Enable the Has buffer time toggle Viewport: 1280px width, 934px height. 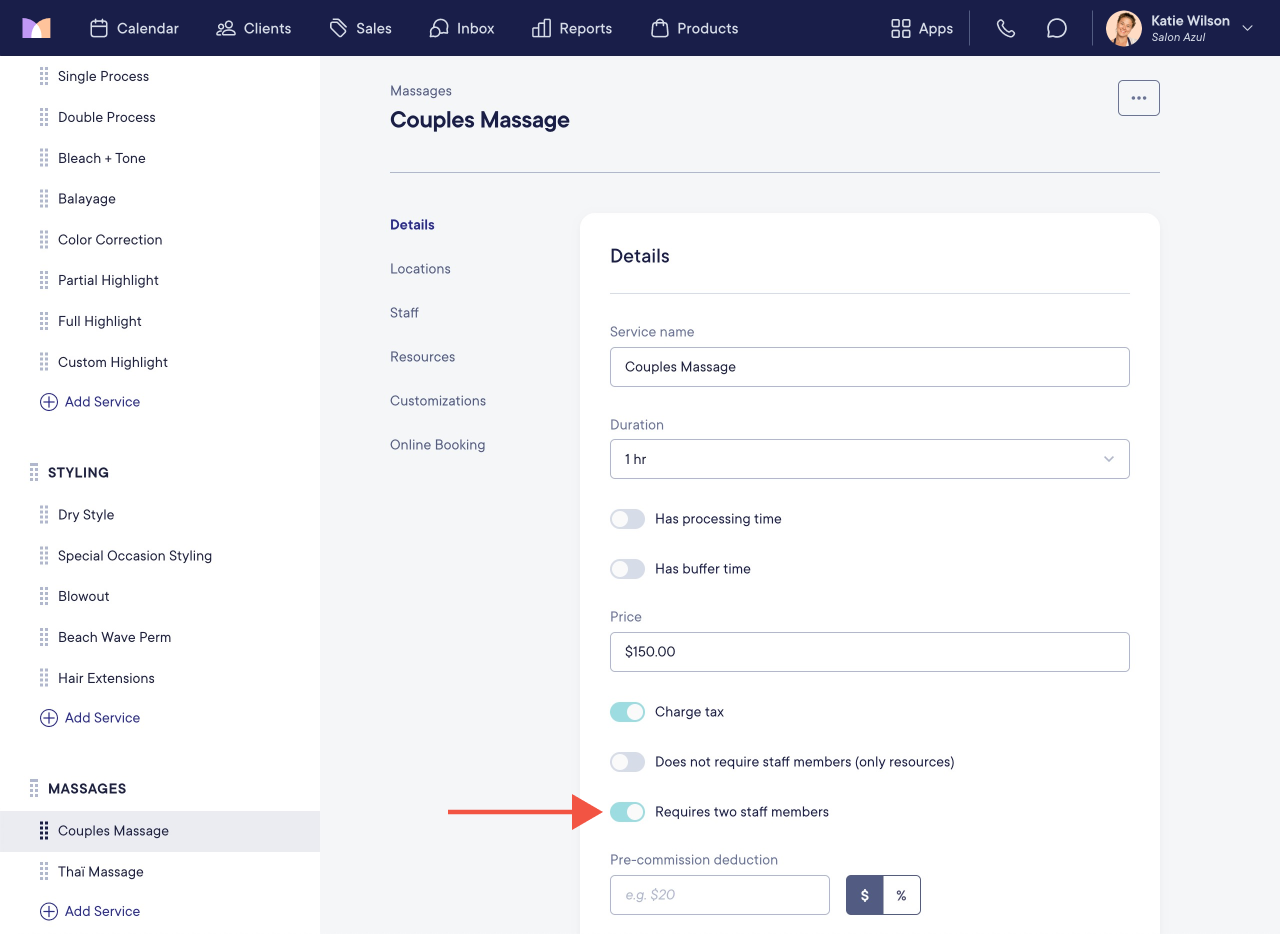tap(627, 569)
